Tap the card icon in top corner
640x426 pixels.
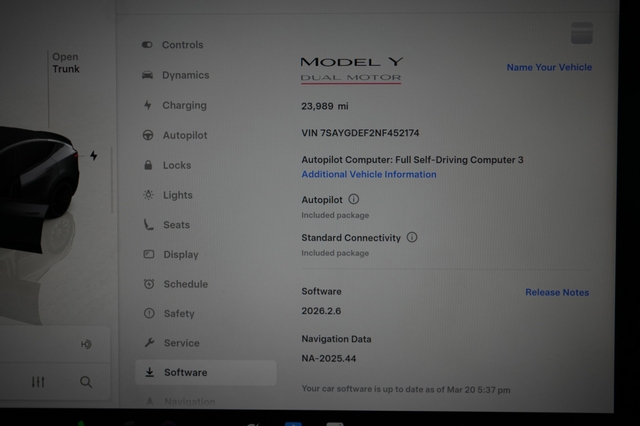pyautogui.click(x=582, y=33)
